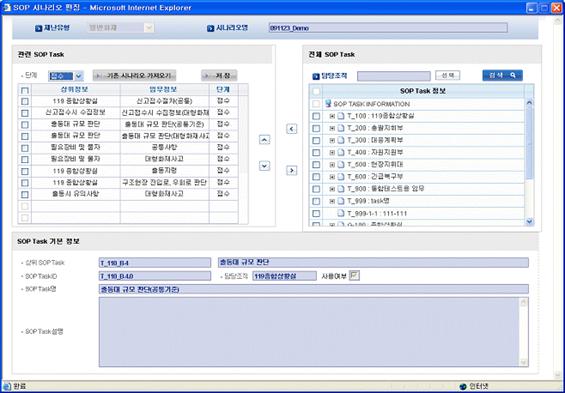This screenshot has width=565, height=393.
Task: Check the 신고접수절차(공통) row checkbox
Action: (25, 102)
